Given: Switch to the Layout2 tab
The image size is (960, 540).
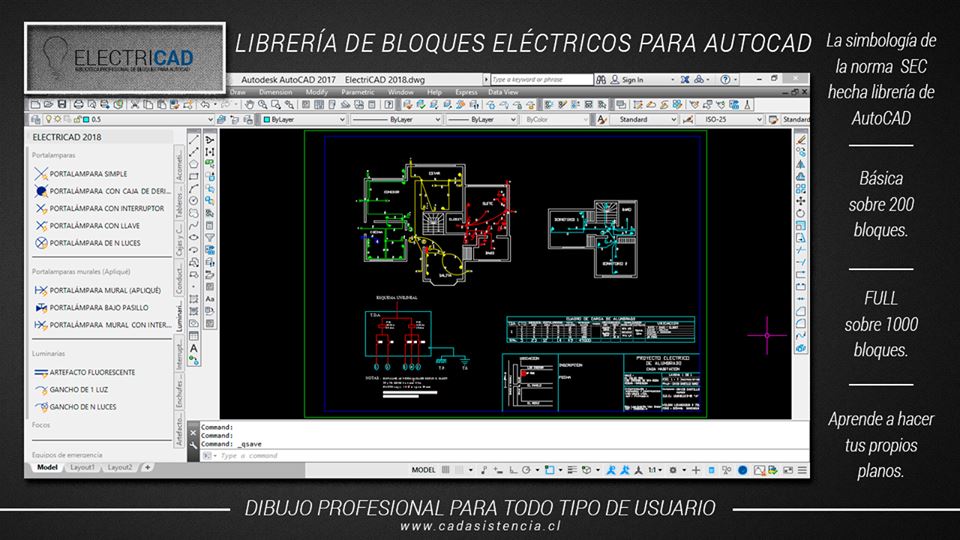Looking at the screenshot, I should 119,467.
